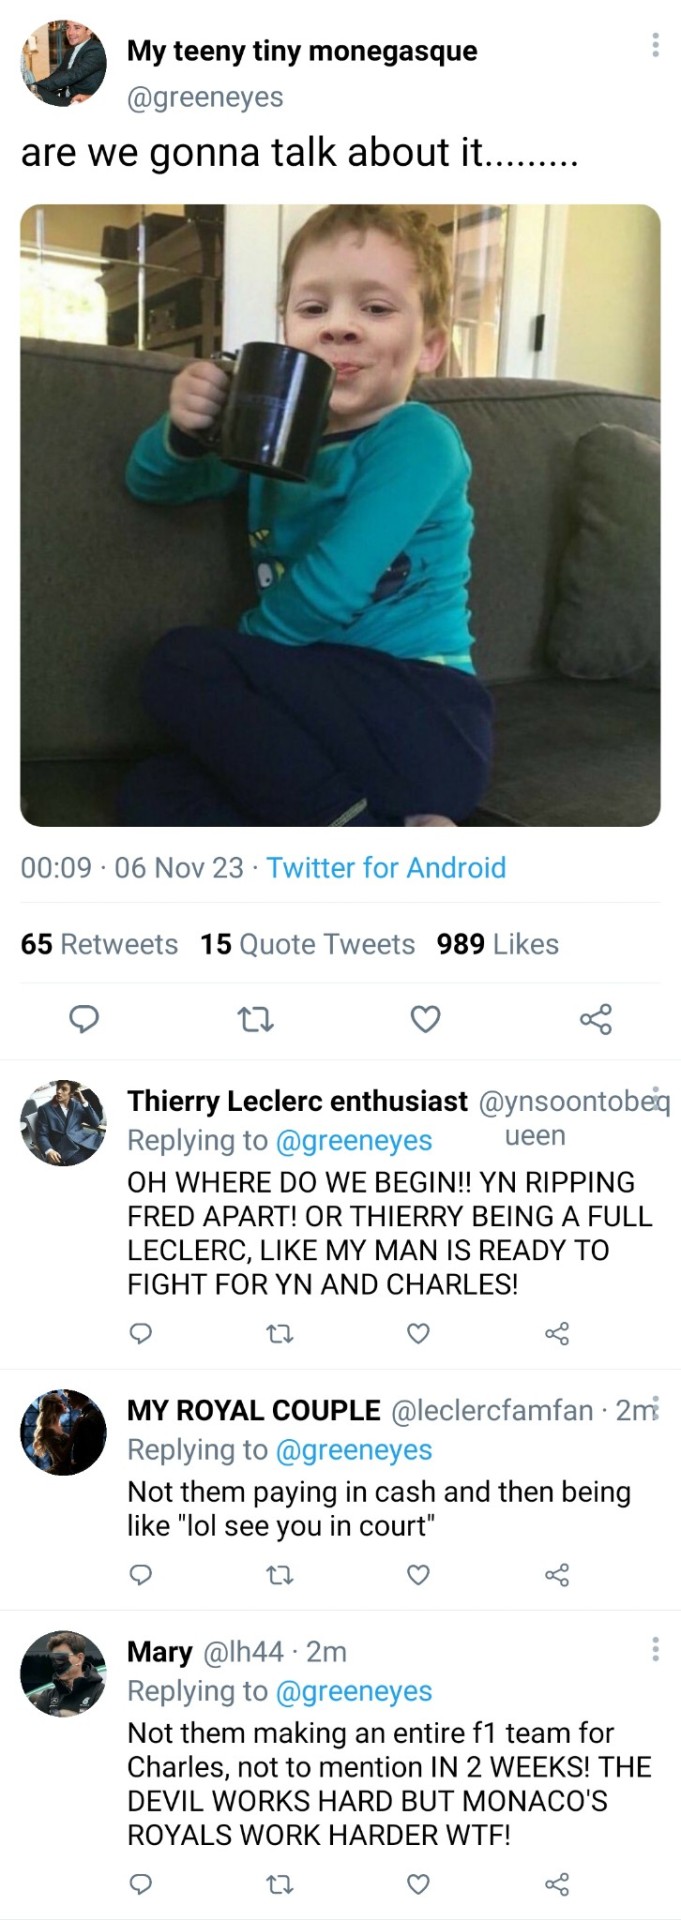The height and width of the screenshot is (1920, 681).
Task: Open options menu on Mary's reply
Action: 655,1649
